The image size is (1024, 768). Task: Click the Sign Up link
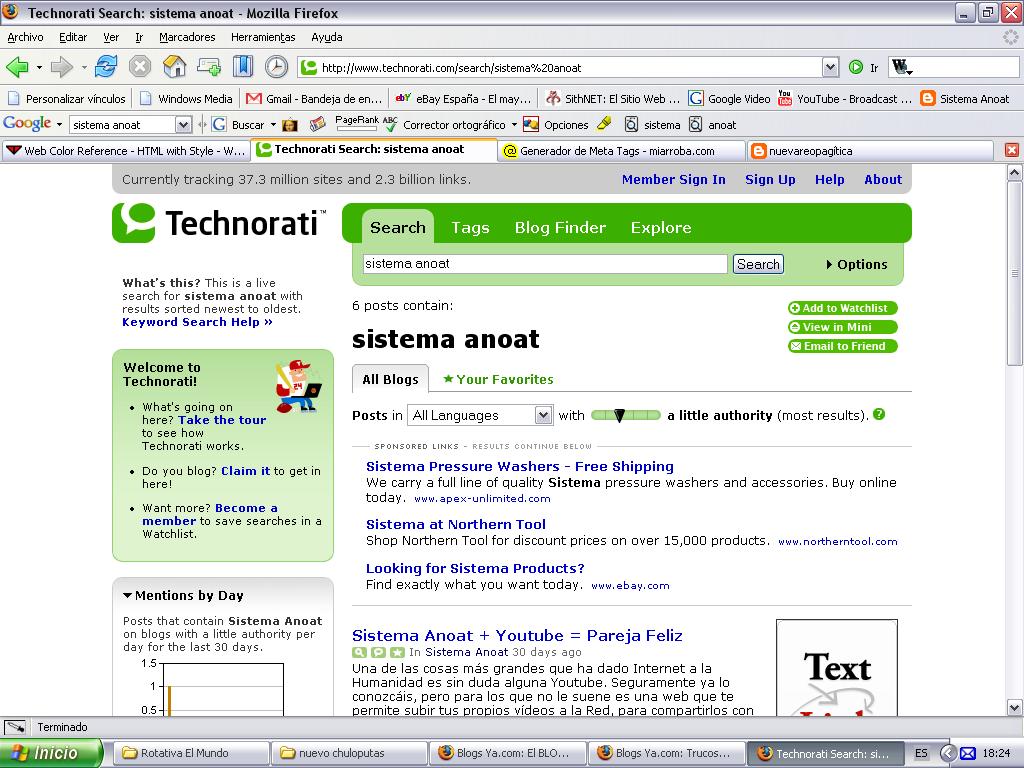(x=770, y=180)
